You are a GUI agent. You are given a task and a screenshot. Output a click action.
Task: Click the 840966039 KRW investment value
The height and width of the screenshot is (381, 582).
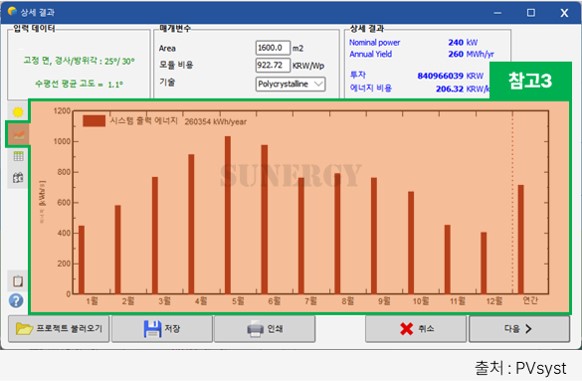(450, 76)
